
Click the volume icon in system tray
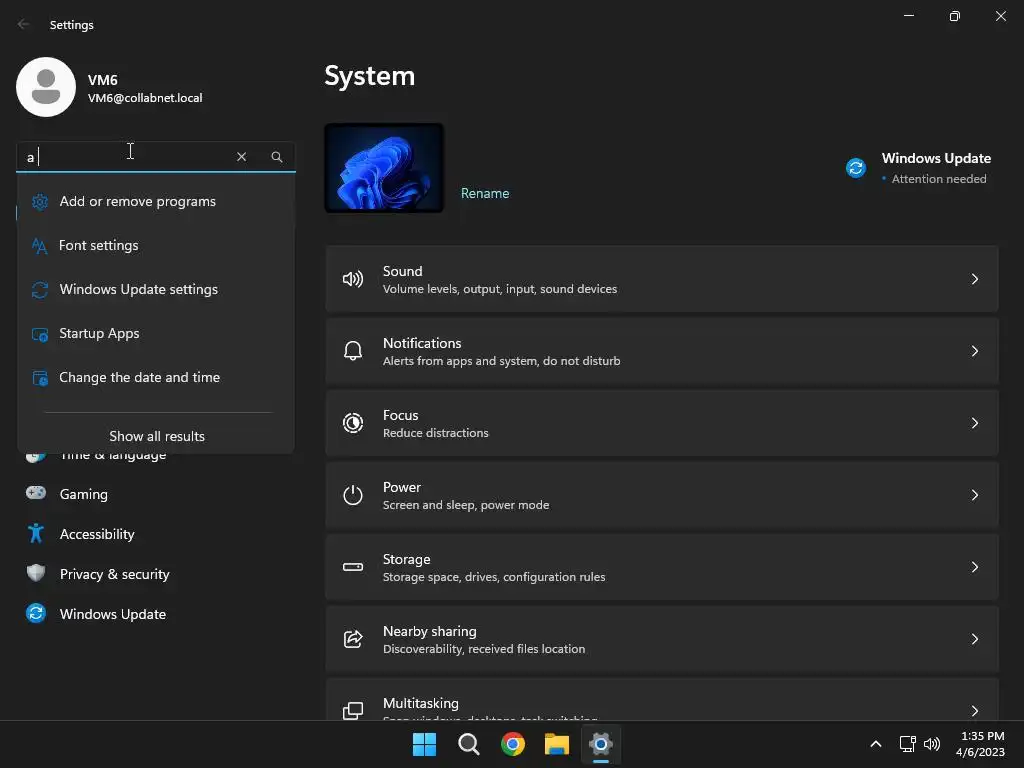[x=932, y=744]
